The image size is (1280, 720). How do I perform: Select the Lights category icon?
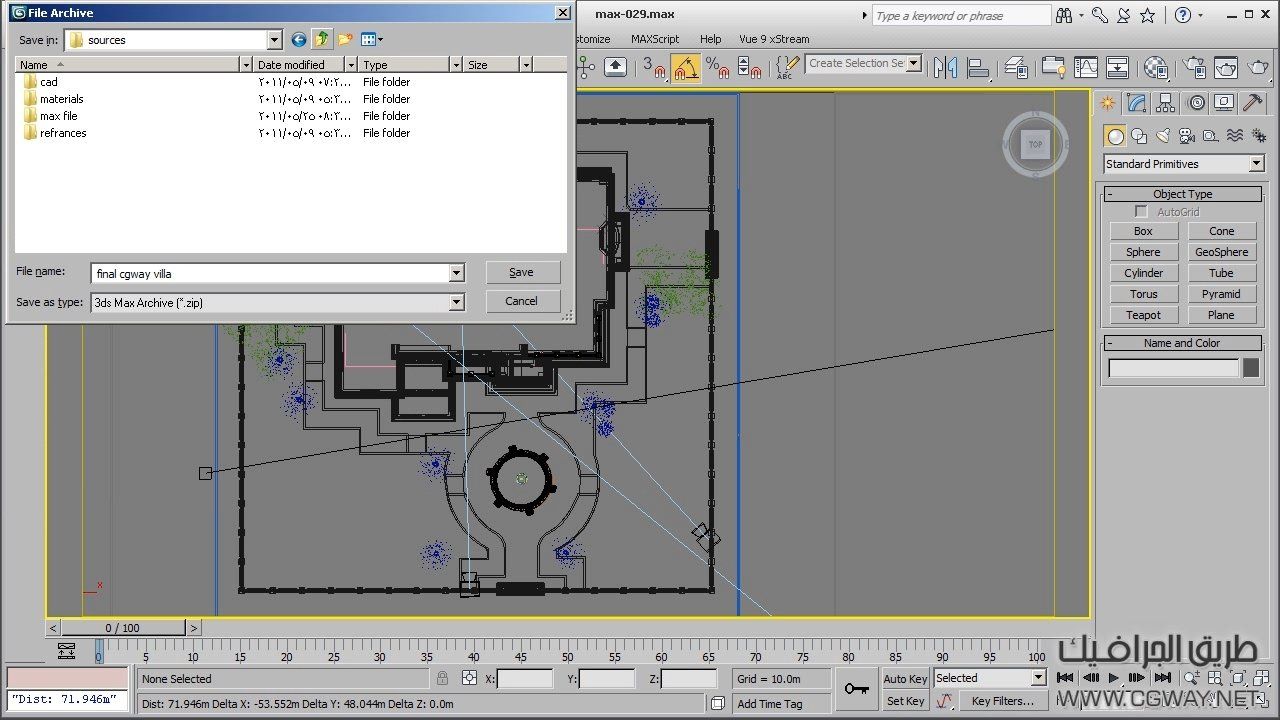1163,136
